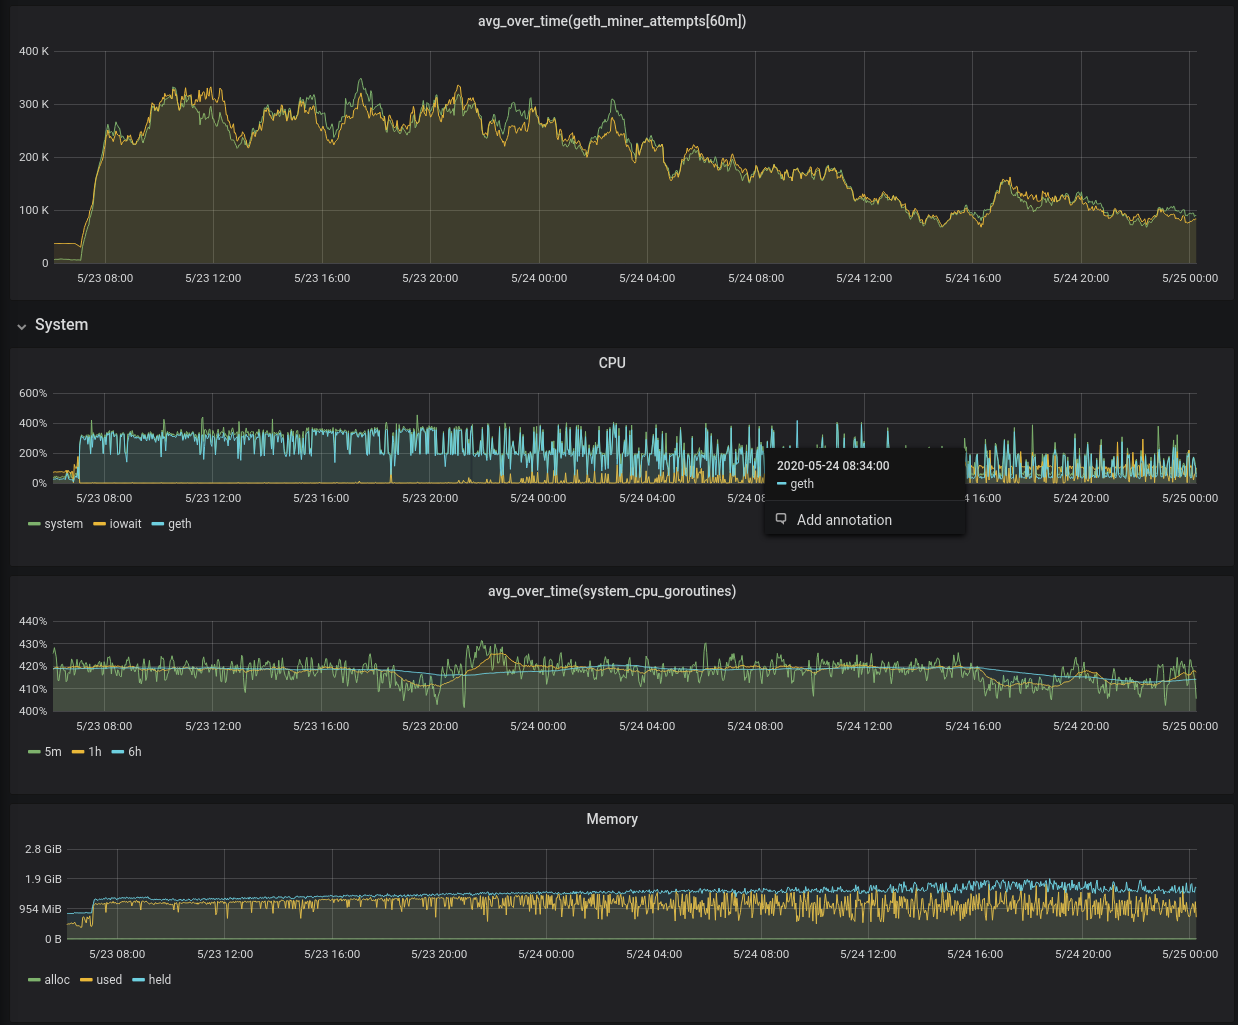The height and width of the screenshot is (1025, 1238).
Task: Toggle the system series in CPU legend
Action: pos(63,524)
